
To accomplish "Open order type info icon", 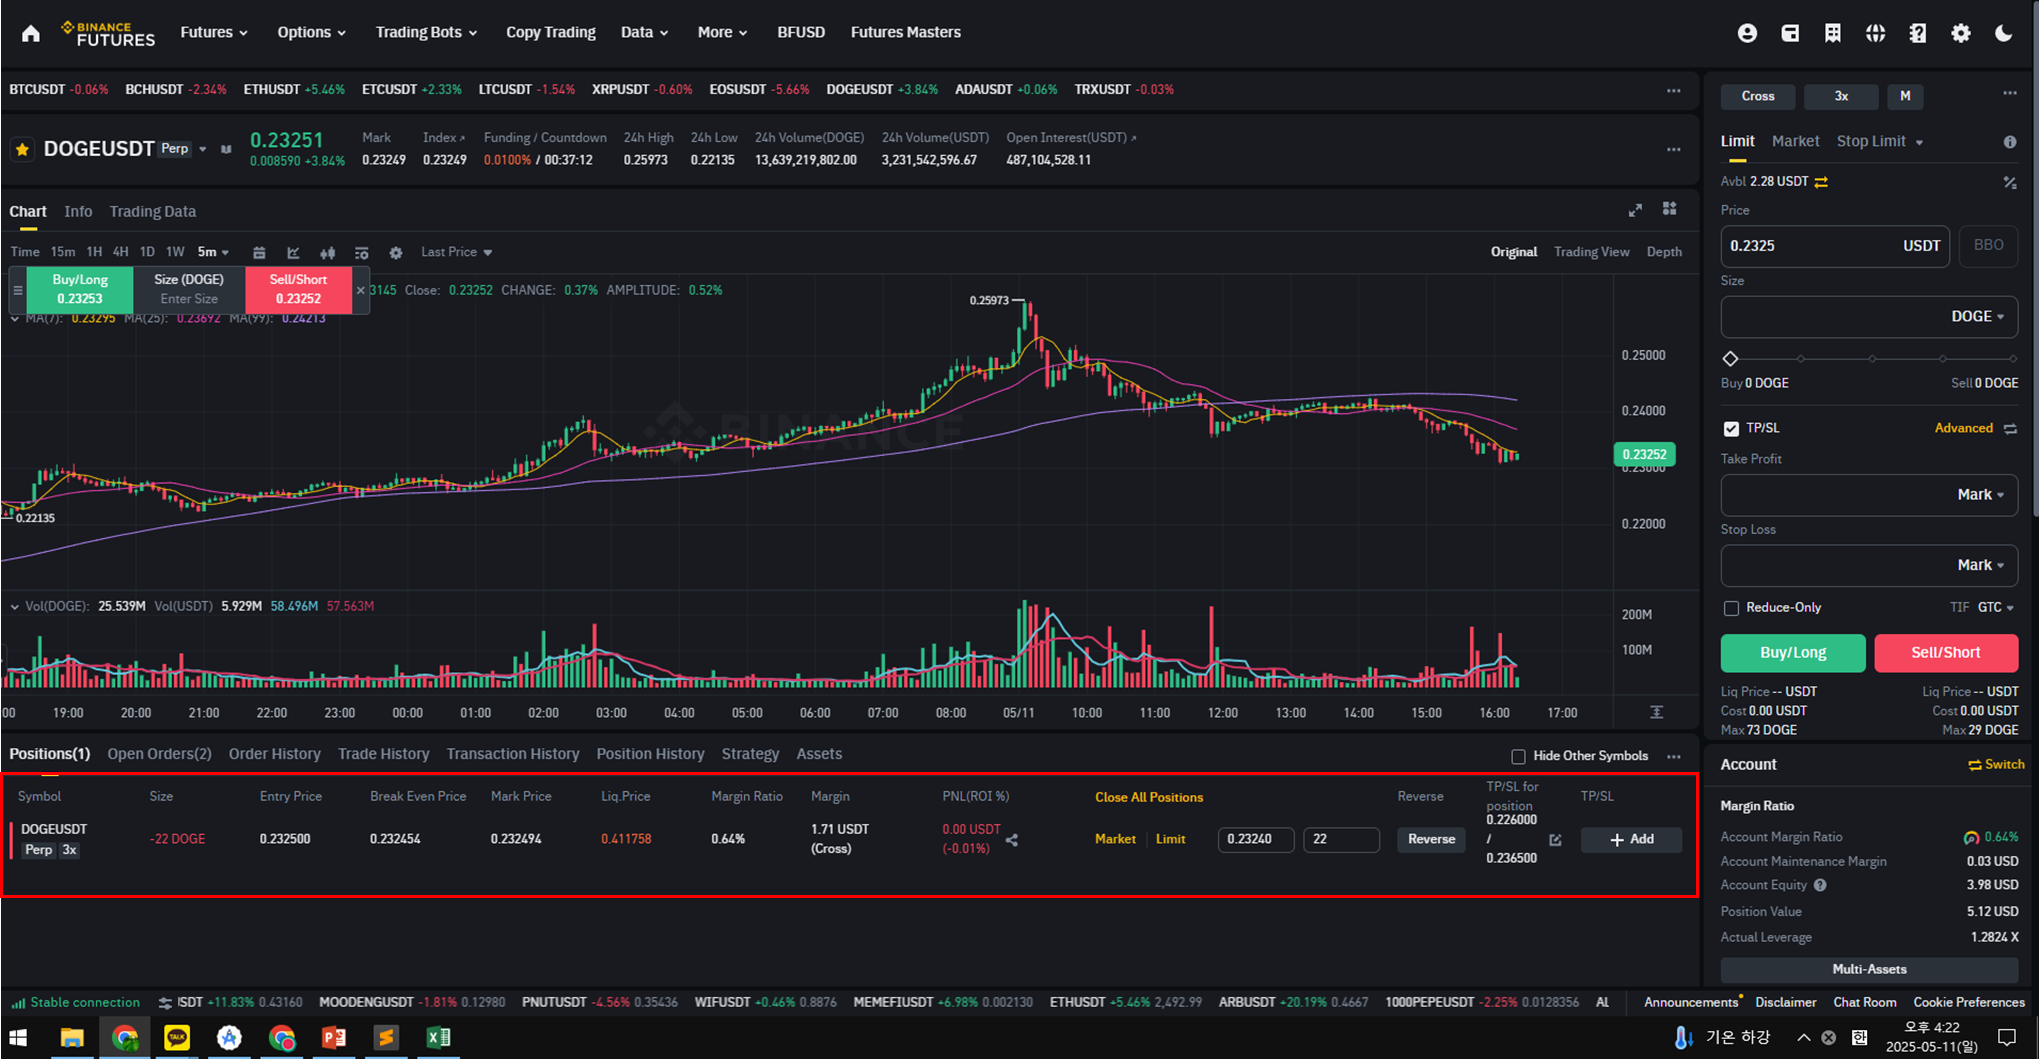I will coord(2010,142).
